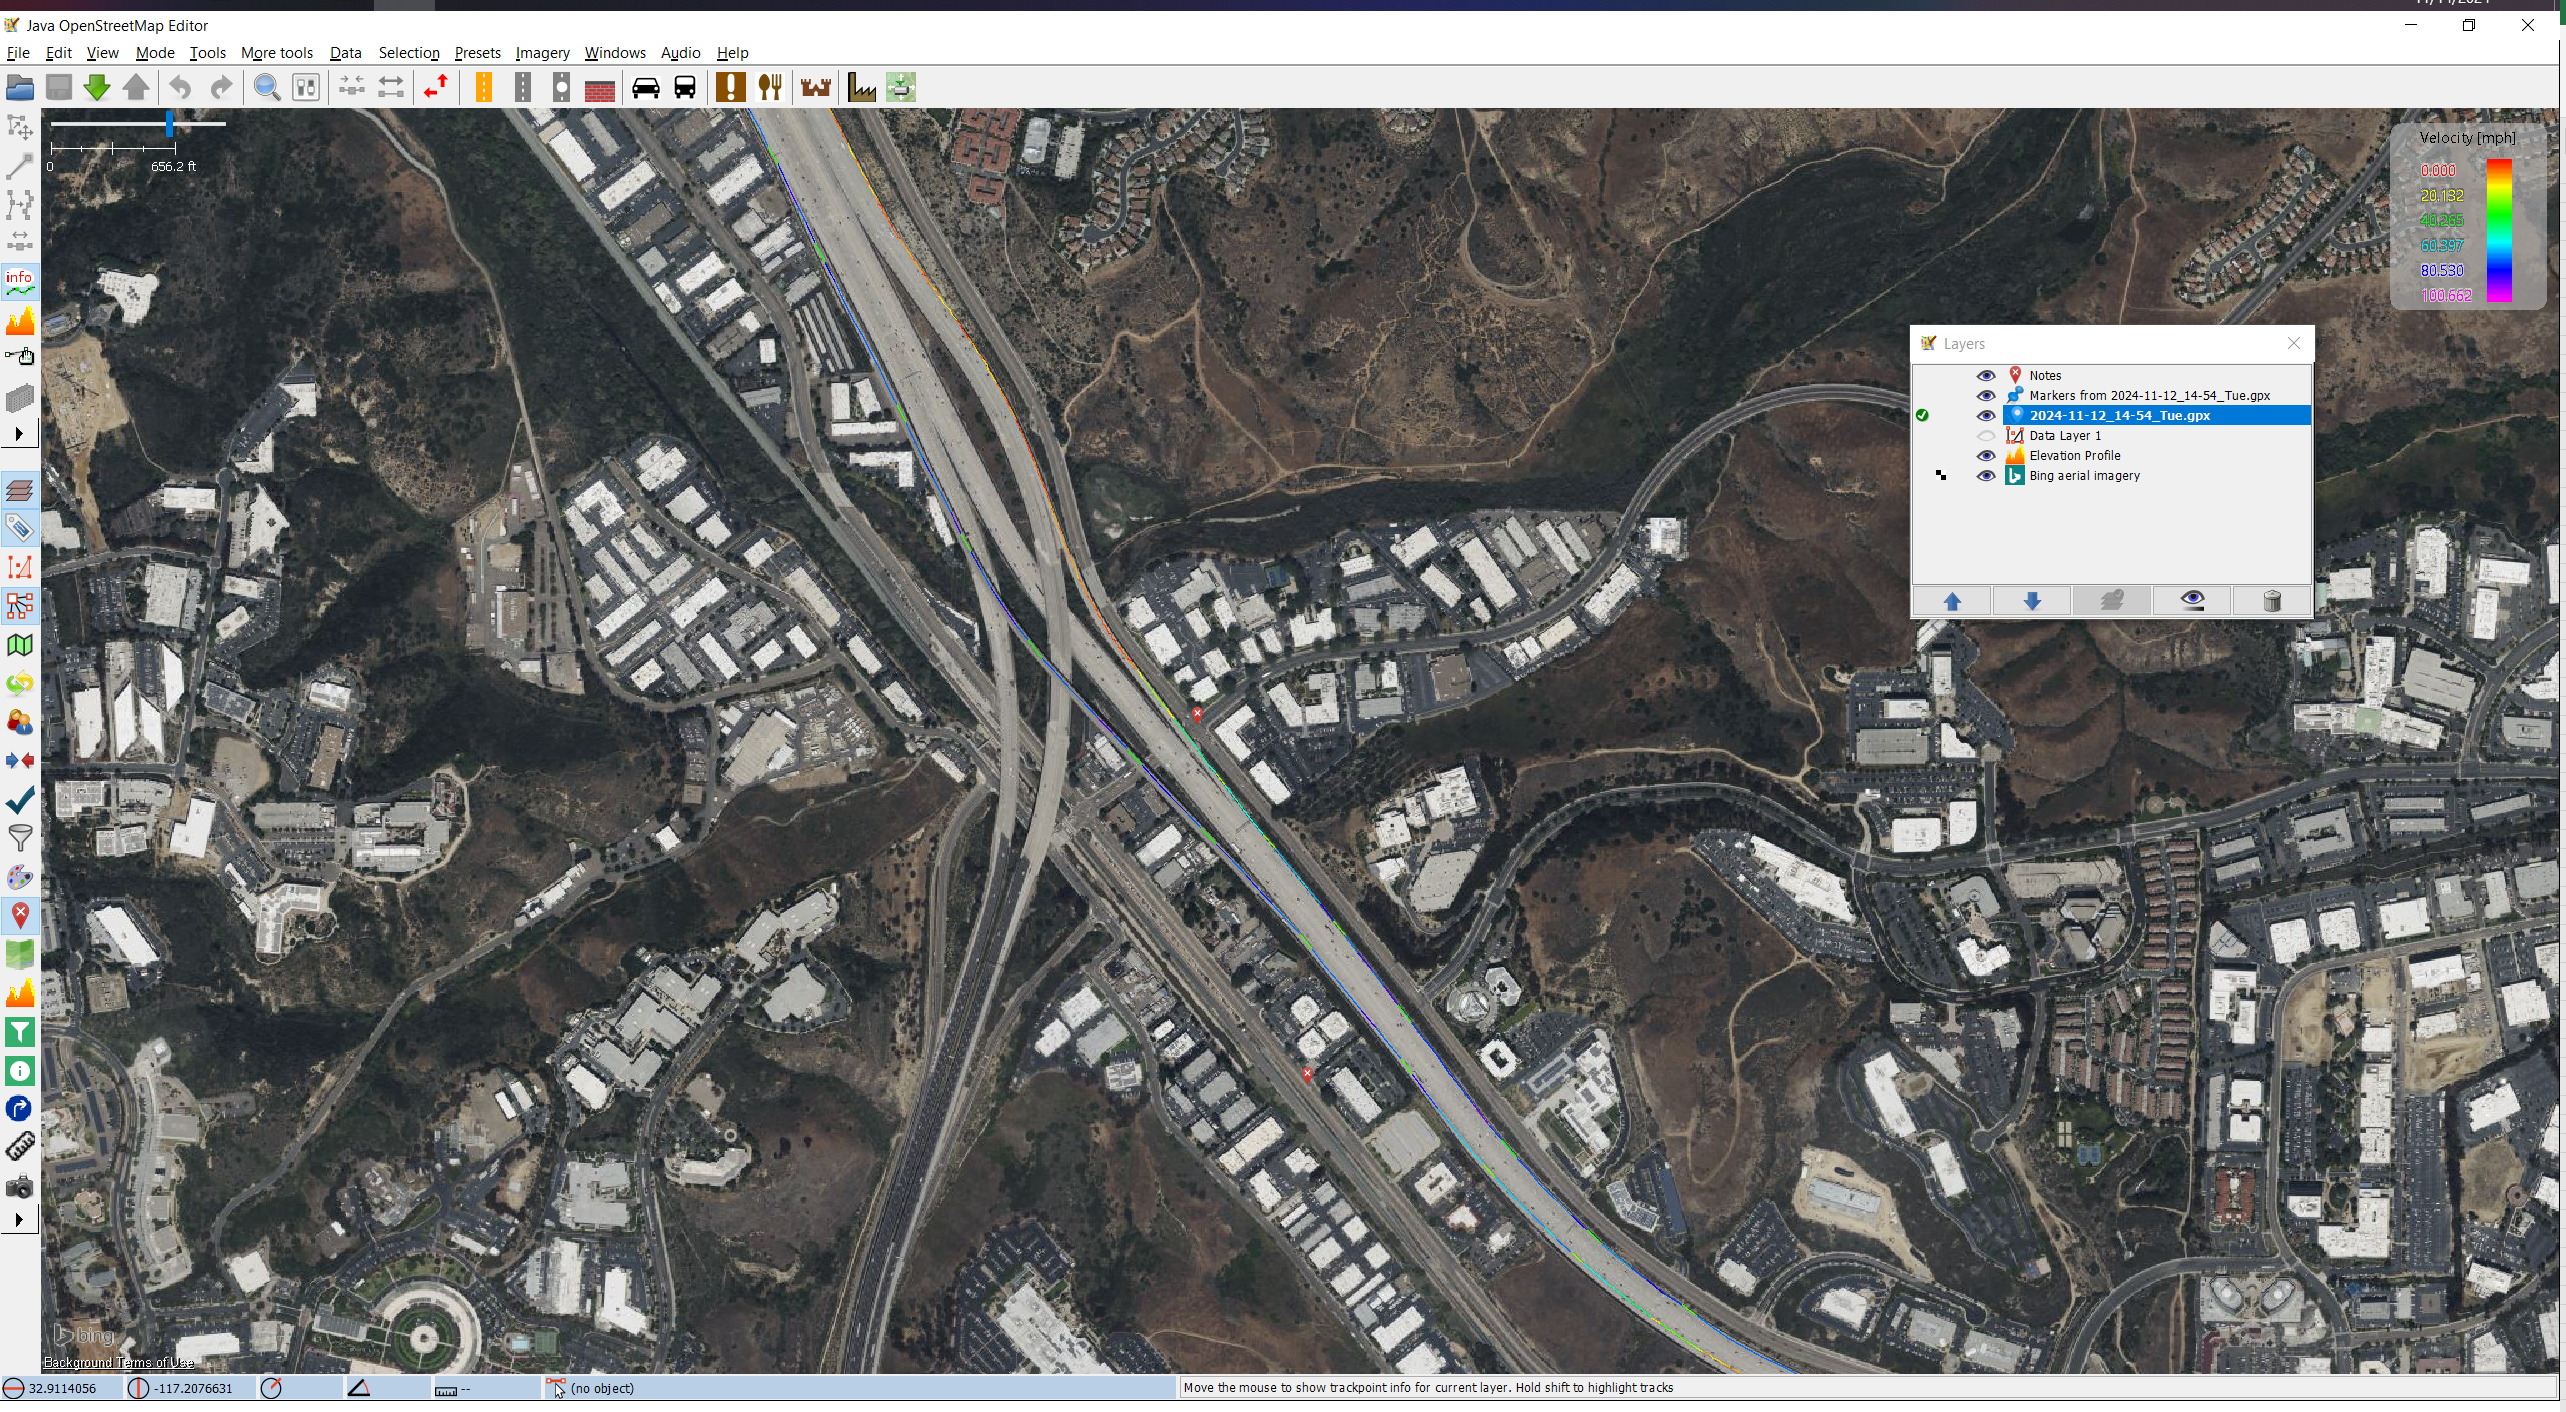Hide the Notes layer eye icon

(x=1986, y=376)
